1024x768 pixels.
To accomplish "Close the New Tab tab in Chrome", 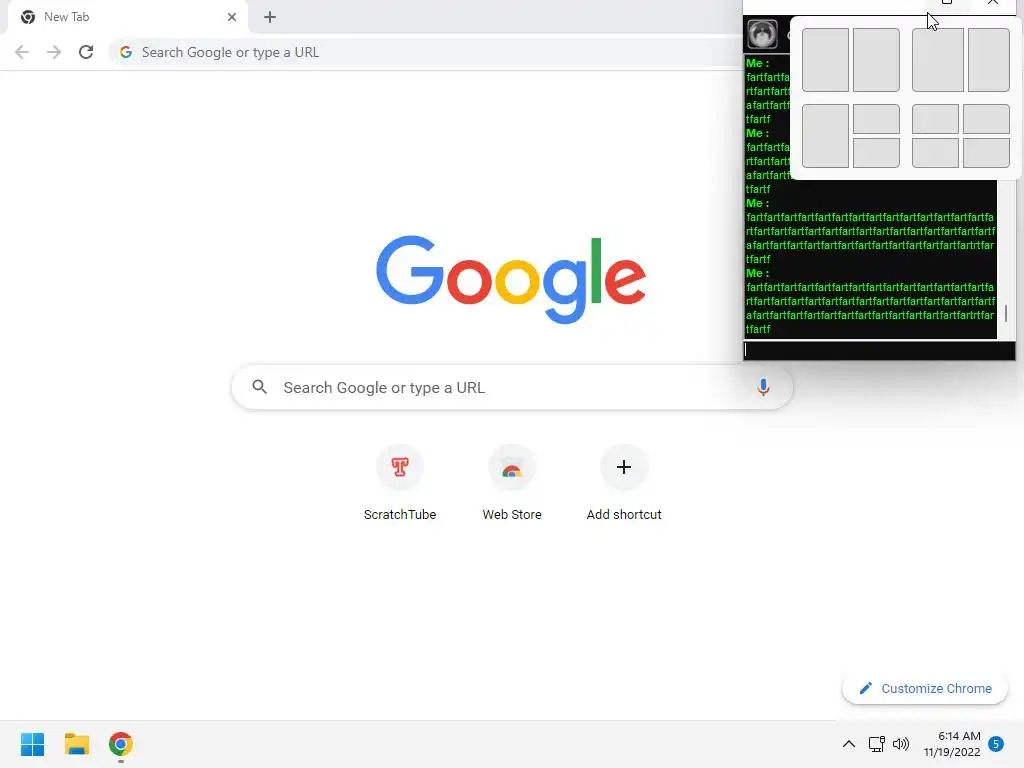I will (x=232, y=17).
